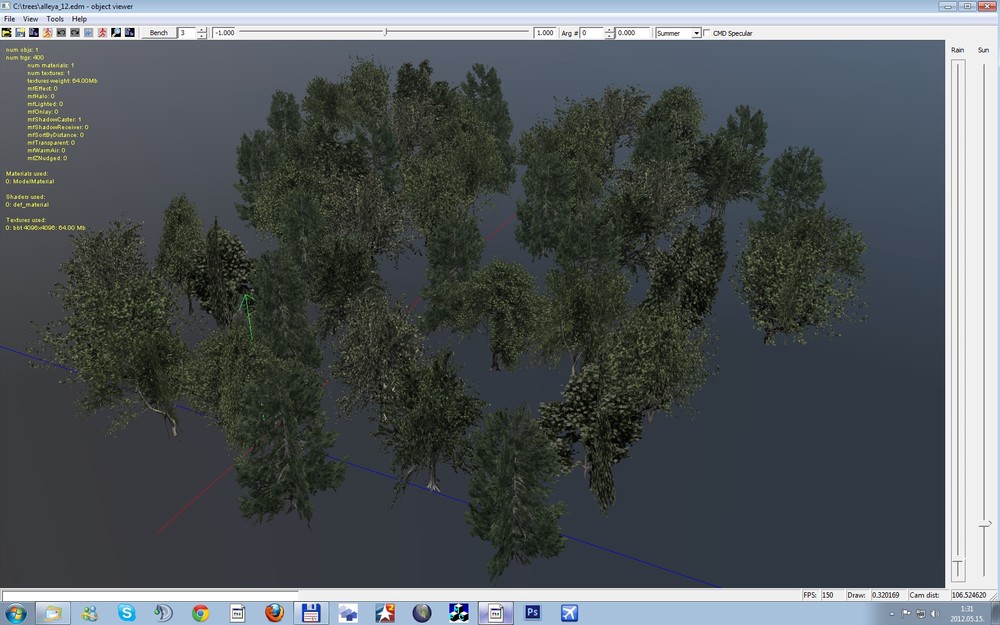
Task: Open Skype from the taskbar
Action: (x=126, y=612)
